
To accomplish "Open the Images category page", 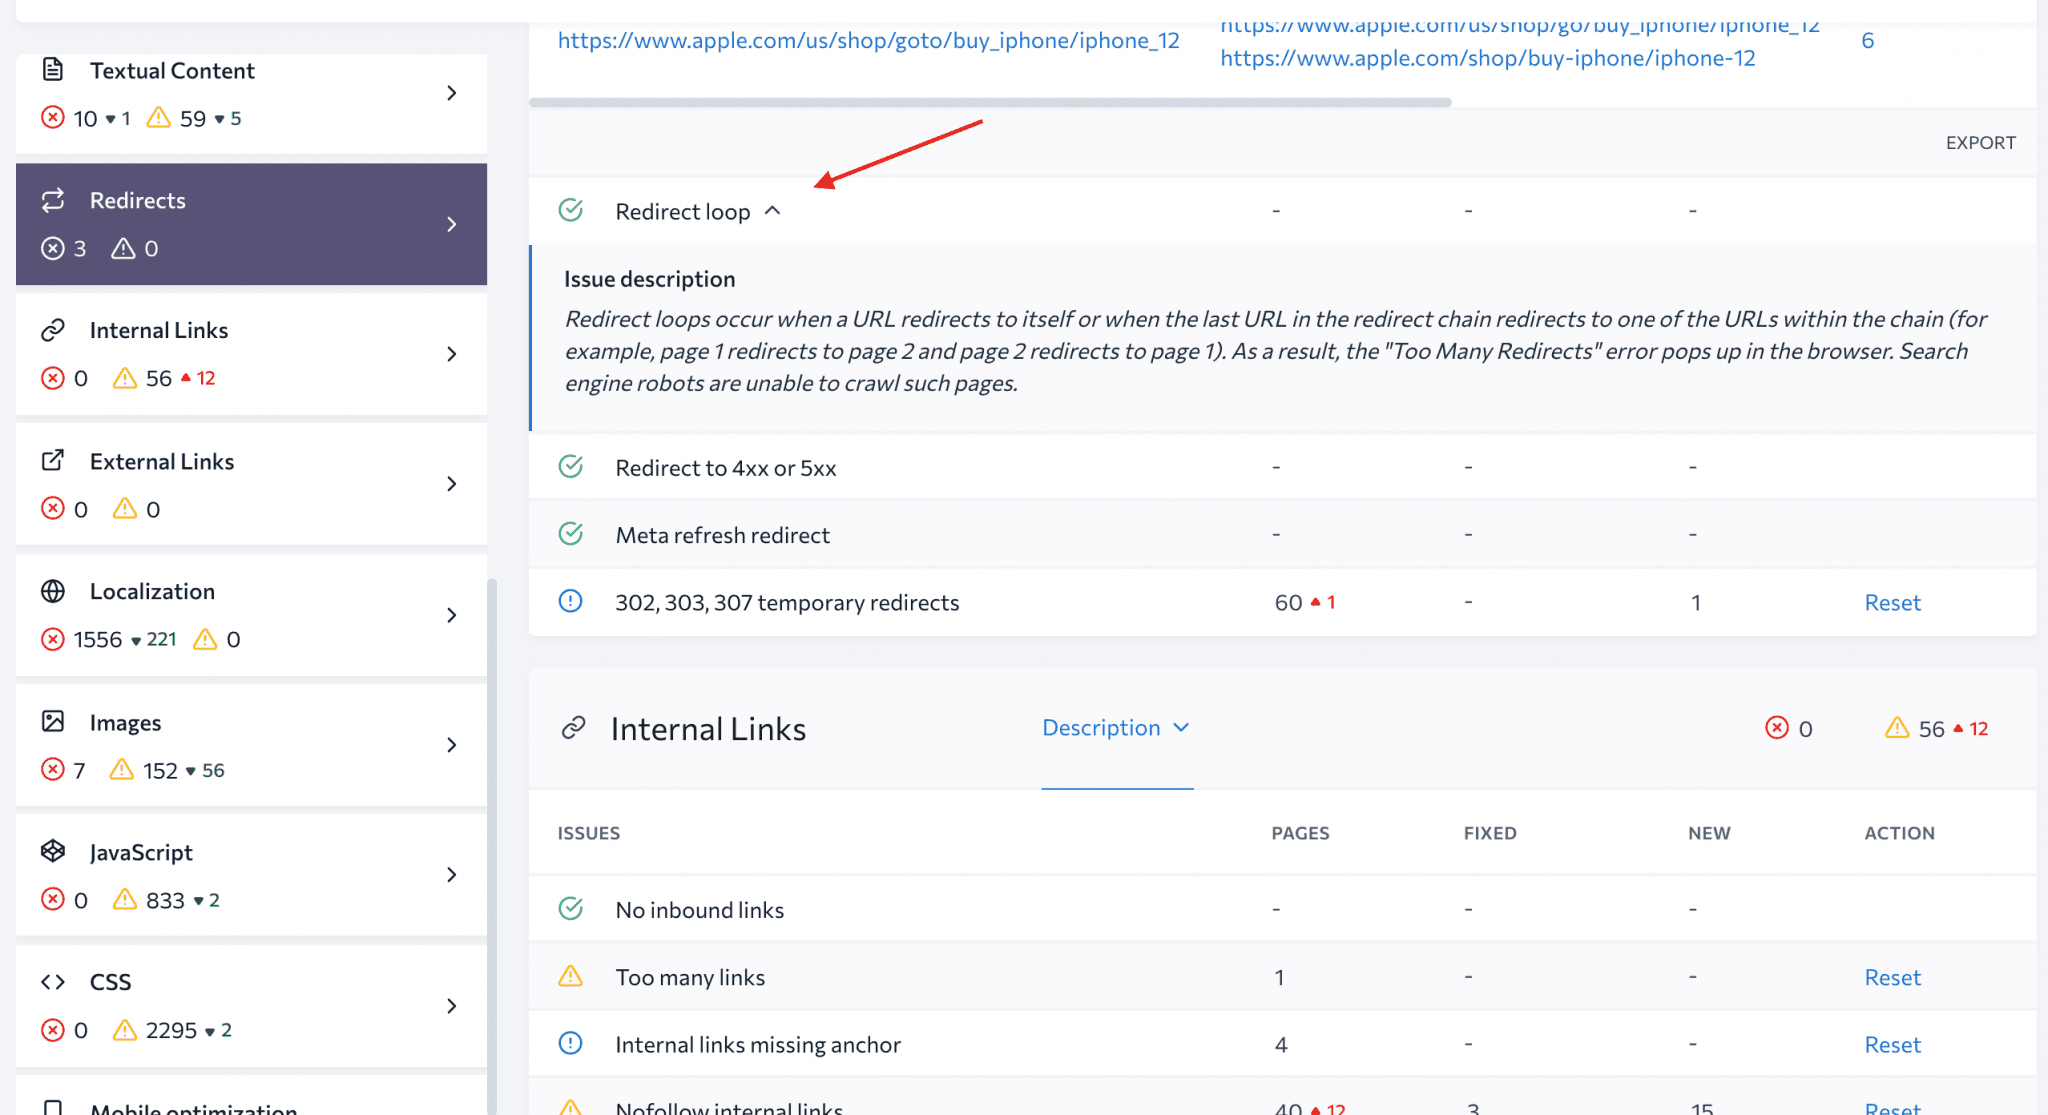I will coord(453,745).
